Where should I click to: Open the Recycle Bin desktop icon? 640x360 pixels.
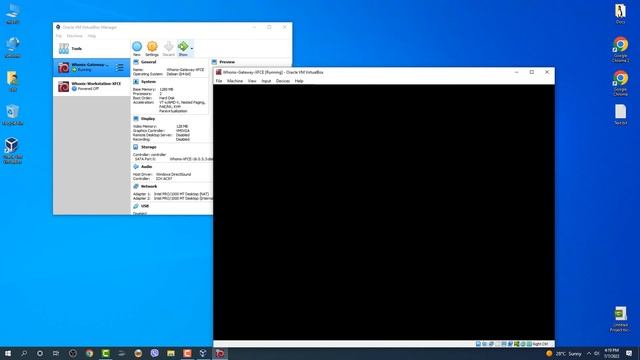(12, 115)
